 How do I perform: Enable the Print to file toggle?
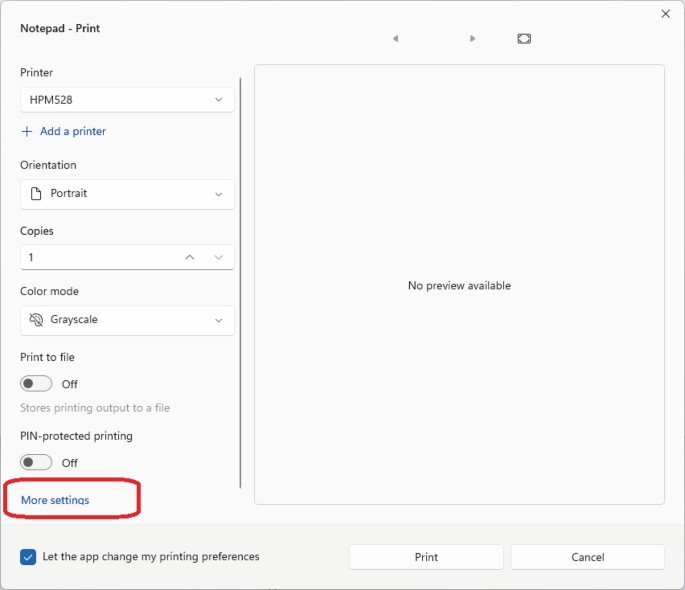coord(36,384)
